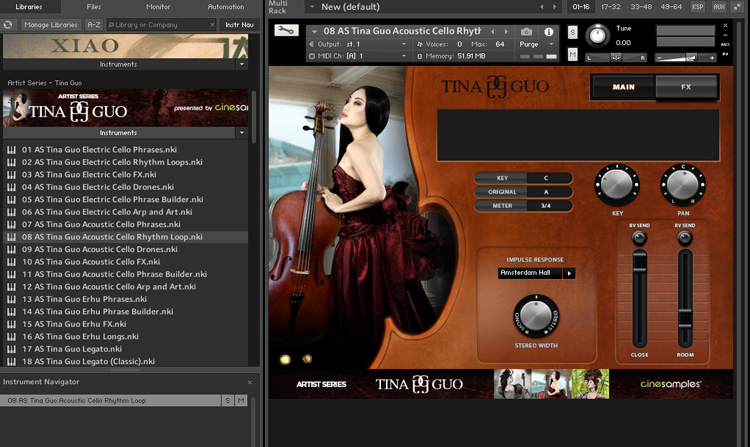The width and height of the screenshot is (750, 447).
Task: Refresh libraries with the circular arrows icon
Action: coord(8,24)
